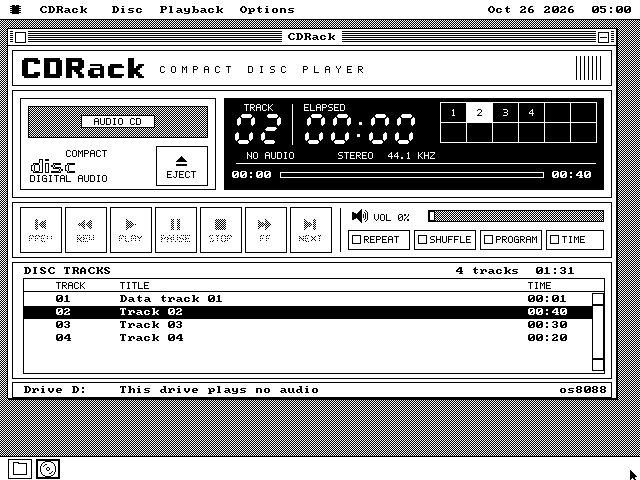This screenshot has height=480, width=640.
Task: Open the CD disc icon in the bottom tray
Action: pos(48,469)
